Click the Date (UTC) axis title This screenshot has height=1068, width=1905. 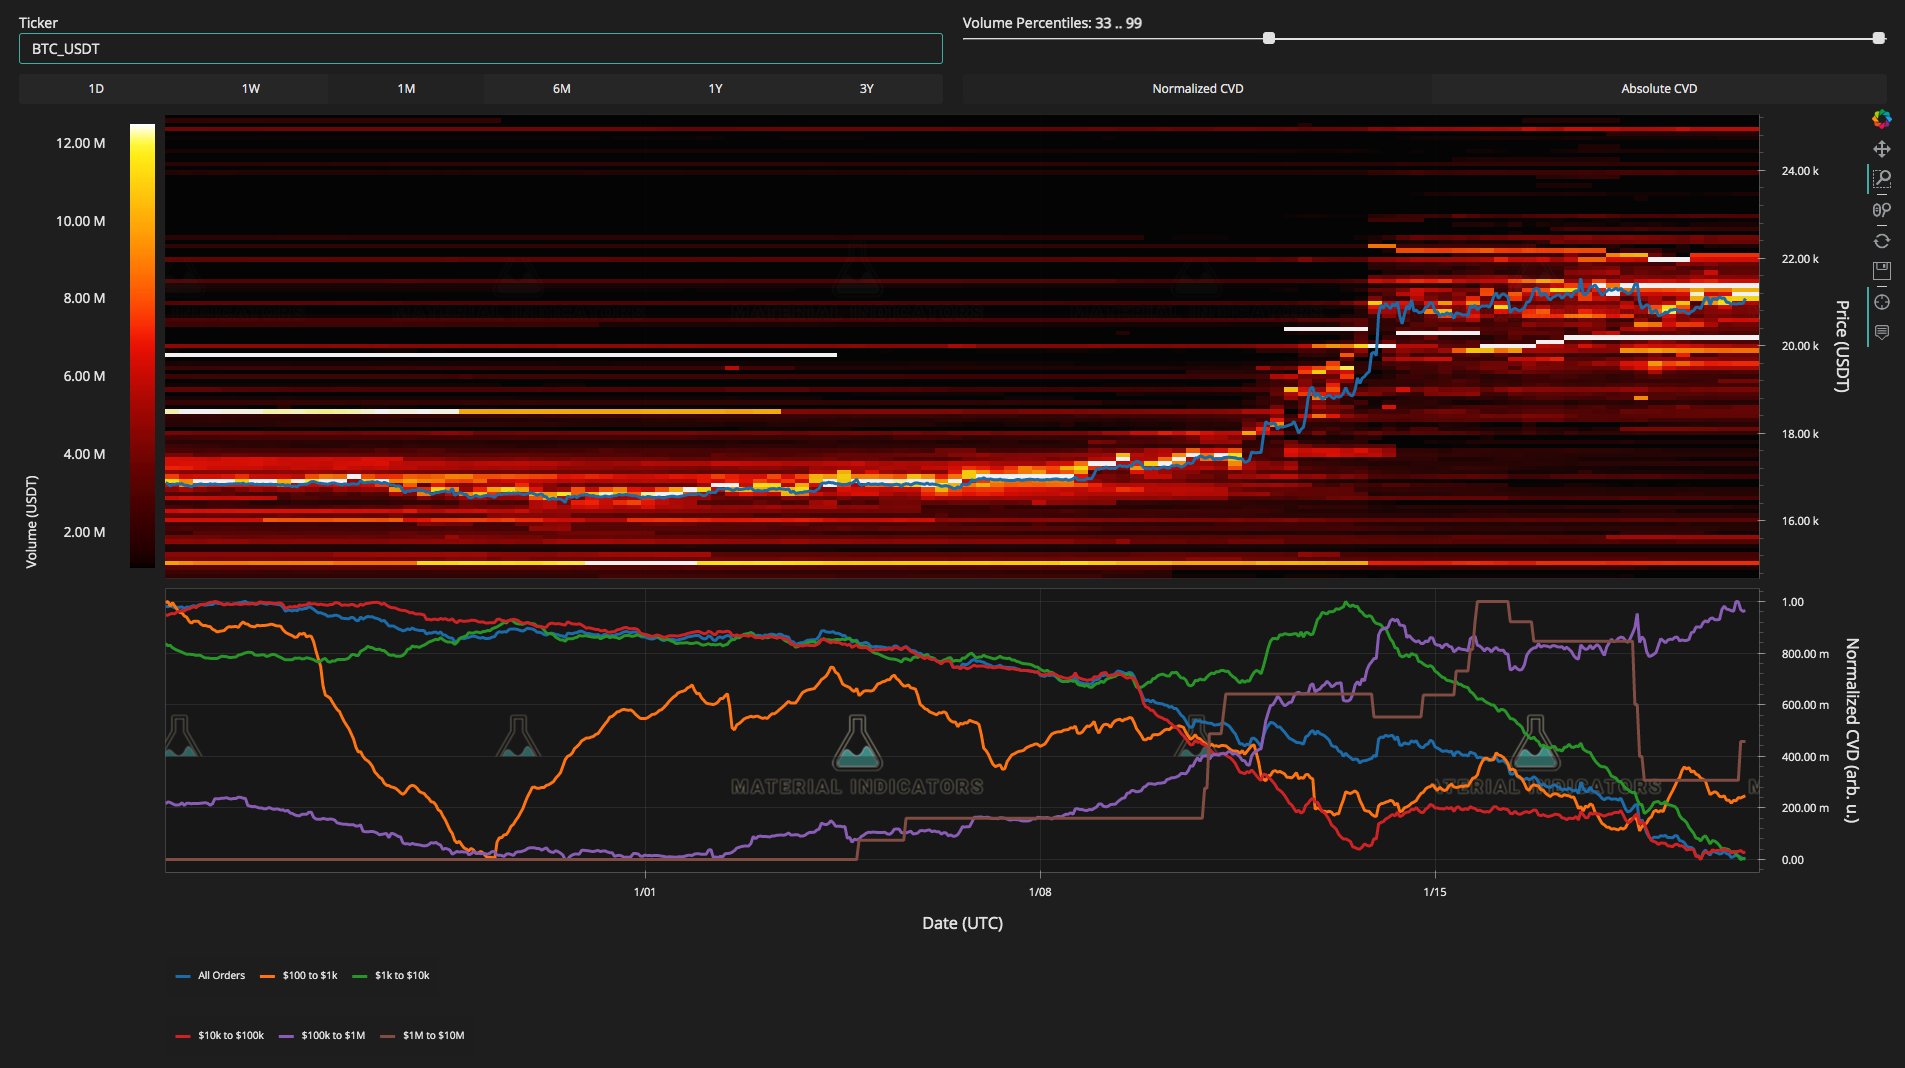(962, 923)
